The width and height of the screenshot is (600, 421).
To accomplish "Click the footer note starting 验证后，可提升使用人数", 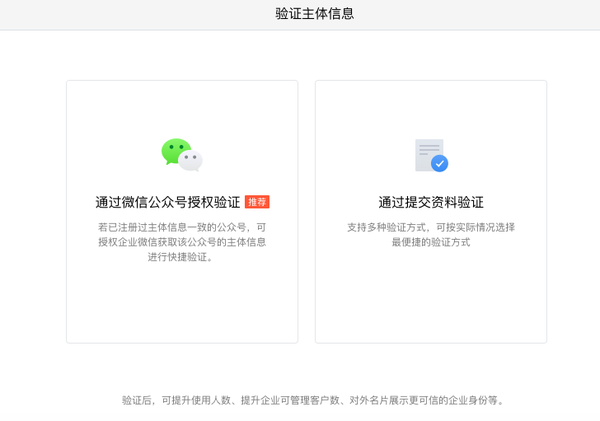I will click(313, 400).
